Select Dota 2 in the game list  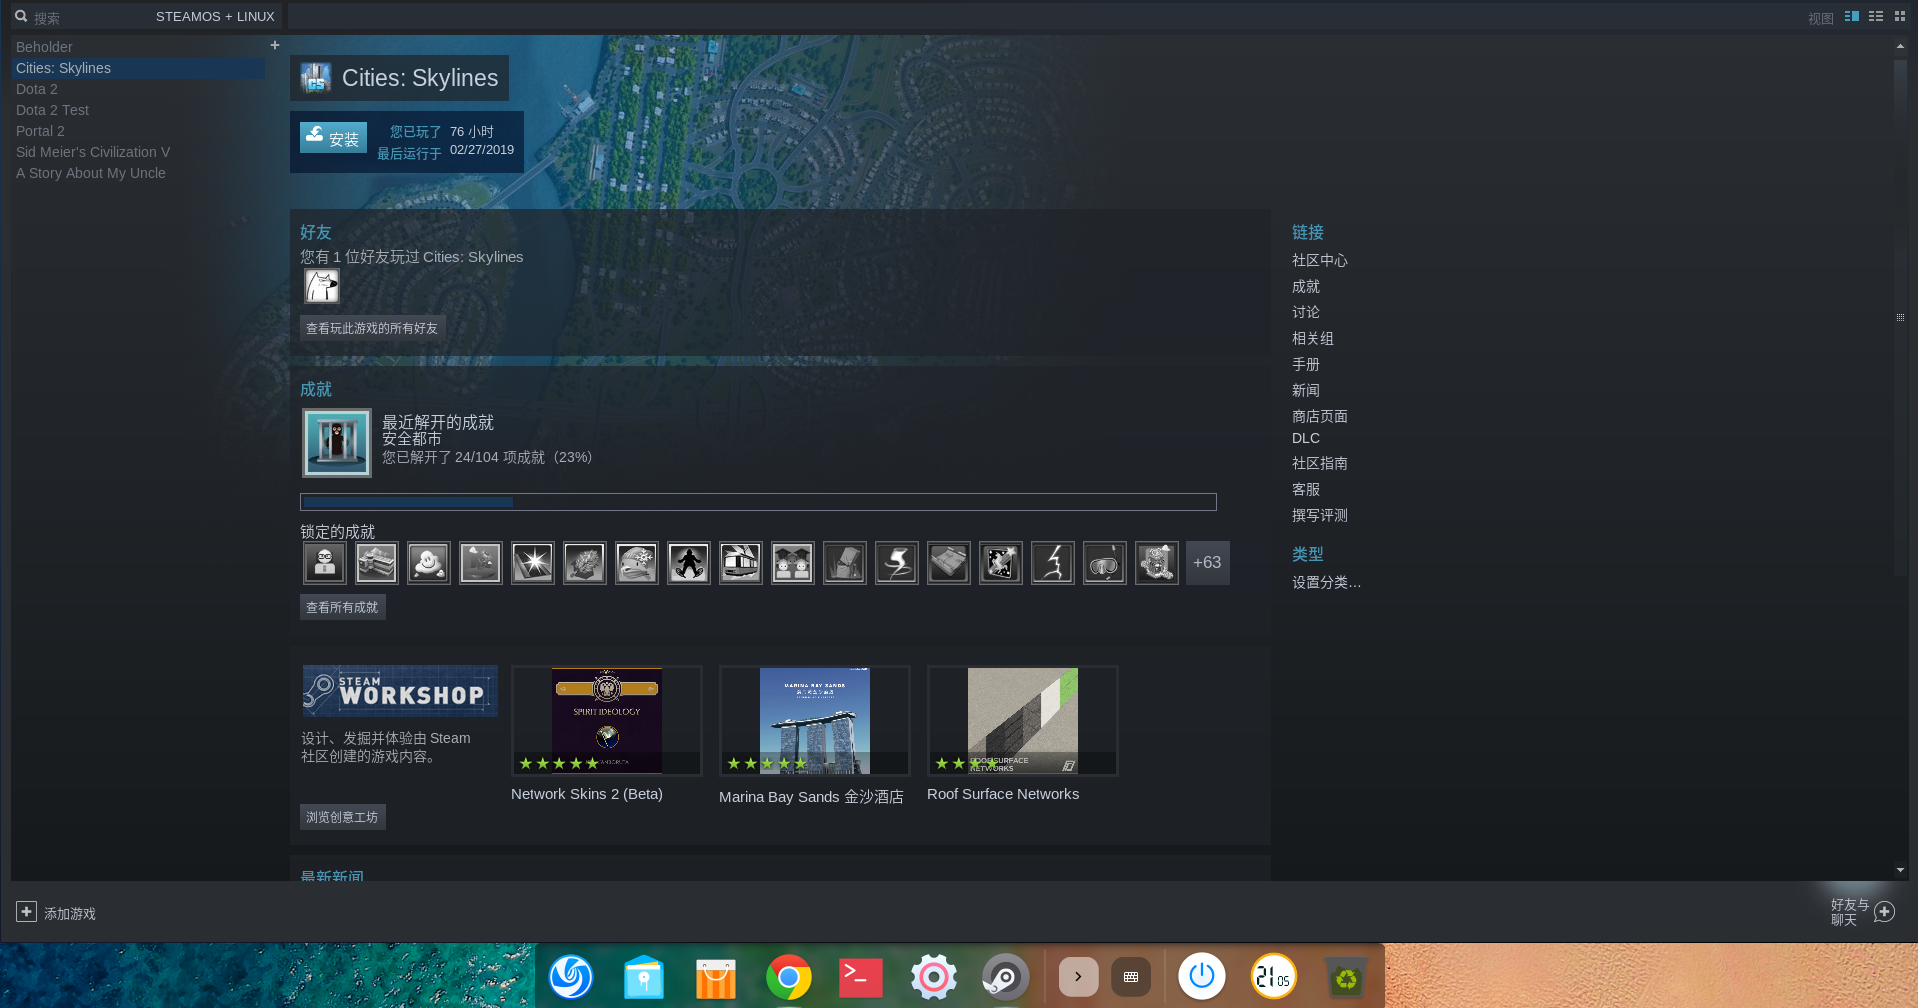tap(37, 89)
